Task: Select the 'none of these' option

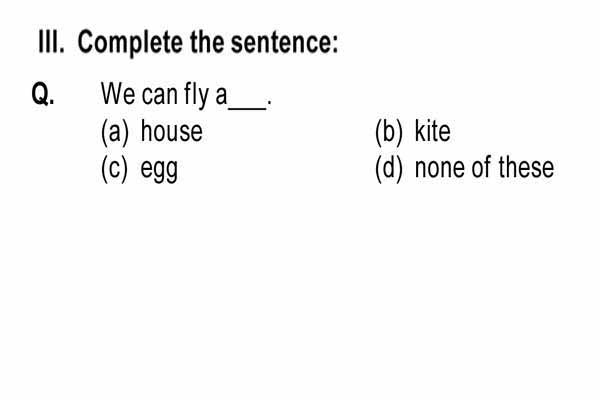Action: point(484,168)
